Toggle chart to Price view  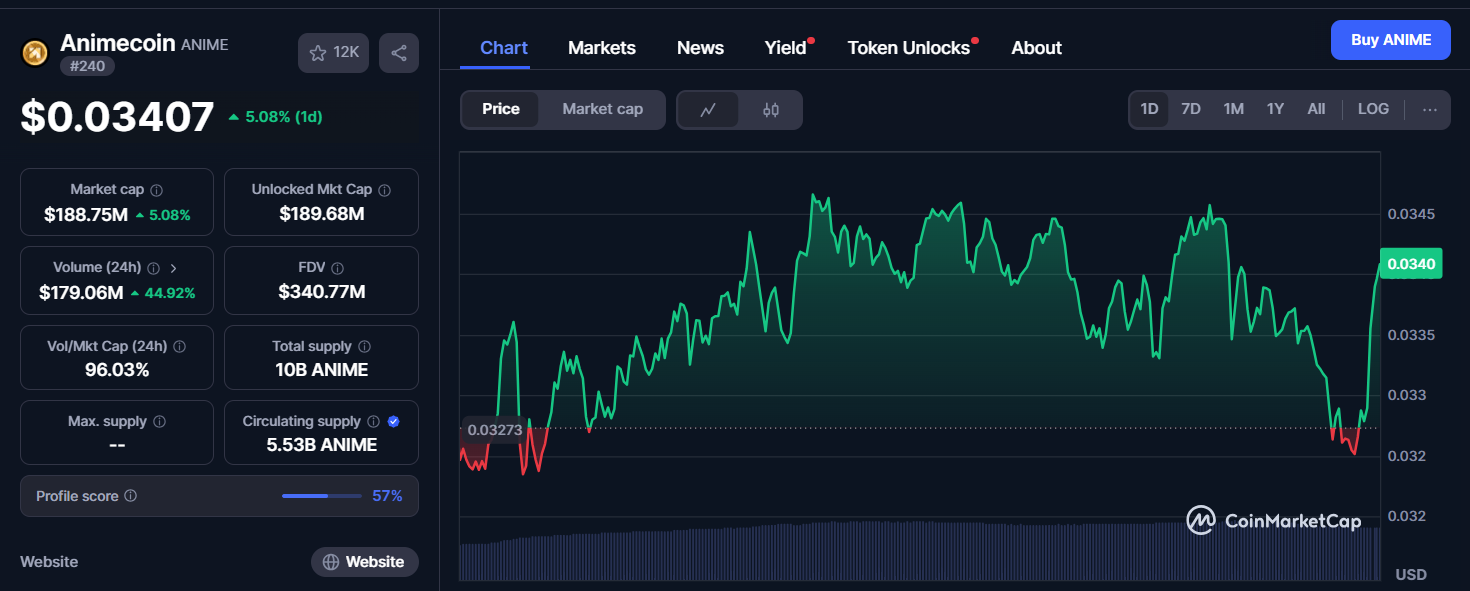click(501, 109)
